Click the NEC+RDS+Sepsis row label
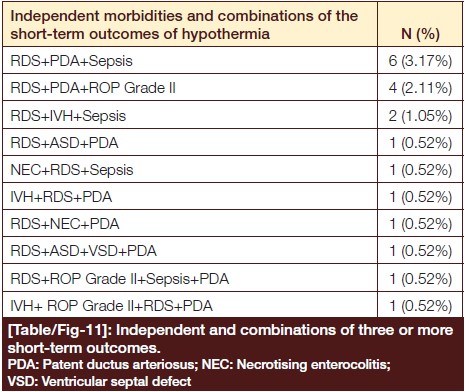 tap(72, 170)
